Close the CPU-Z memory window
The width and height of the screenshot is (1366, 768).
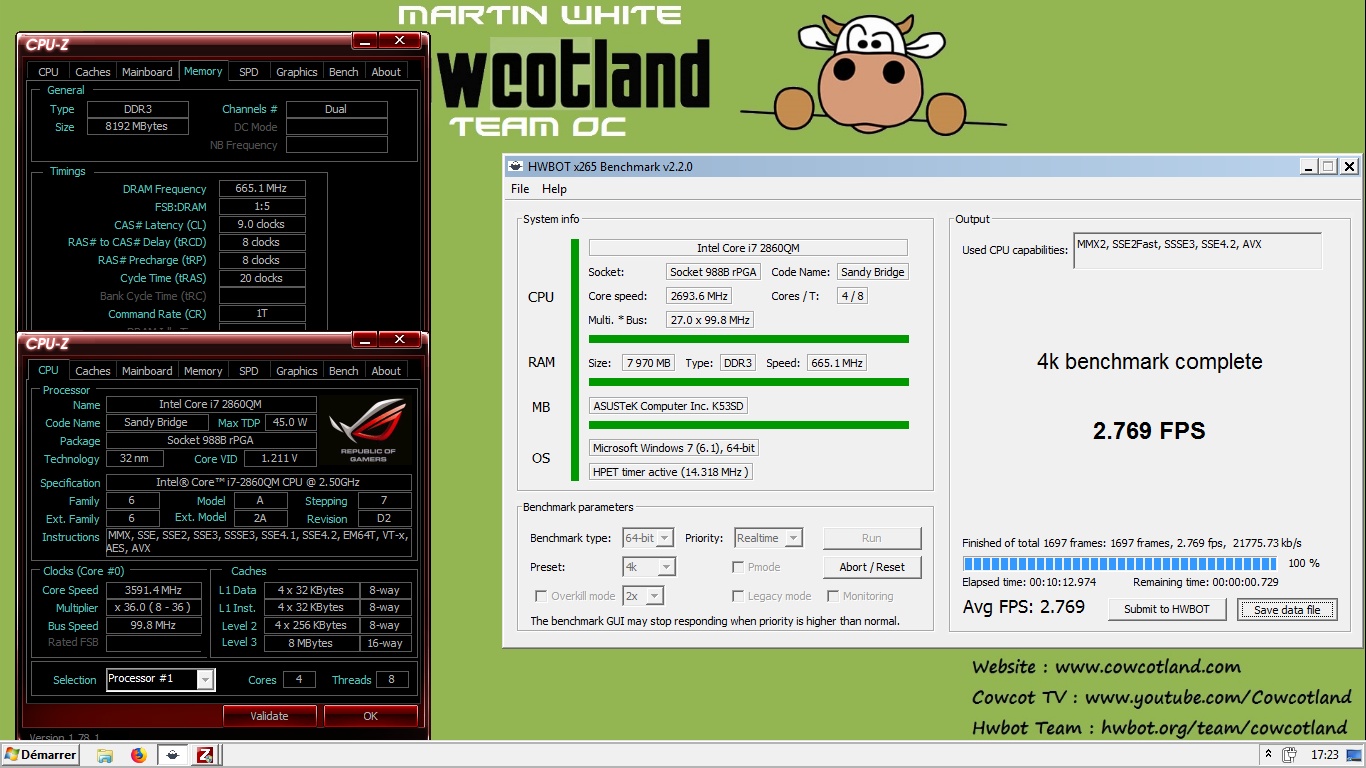(x=400, y=40)
